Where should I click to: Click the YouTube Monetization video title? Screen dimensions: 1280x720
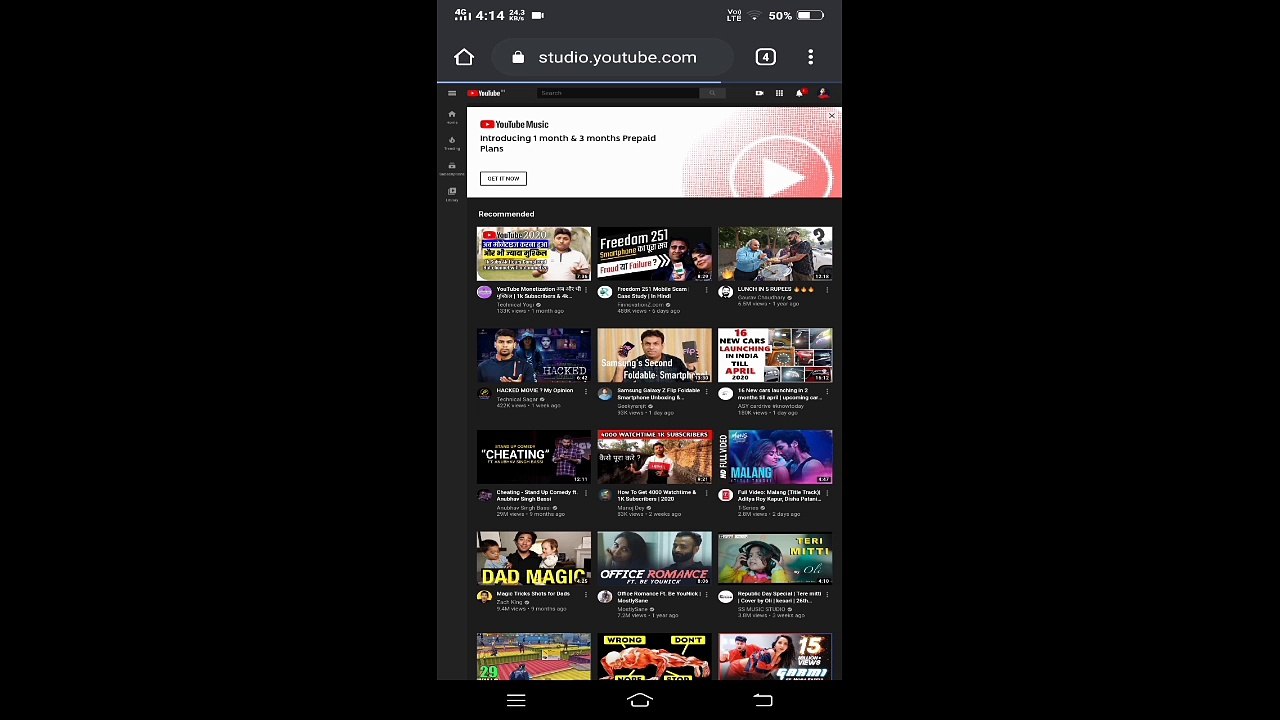(x=538, y=293)
